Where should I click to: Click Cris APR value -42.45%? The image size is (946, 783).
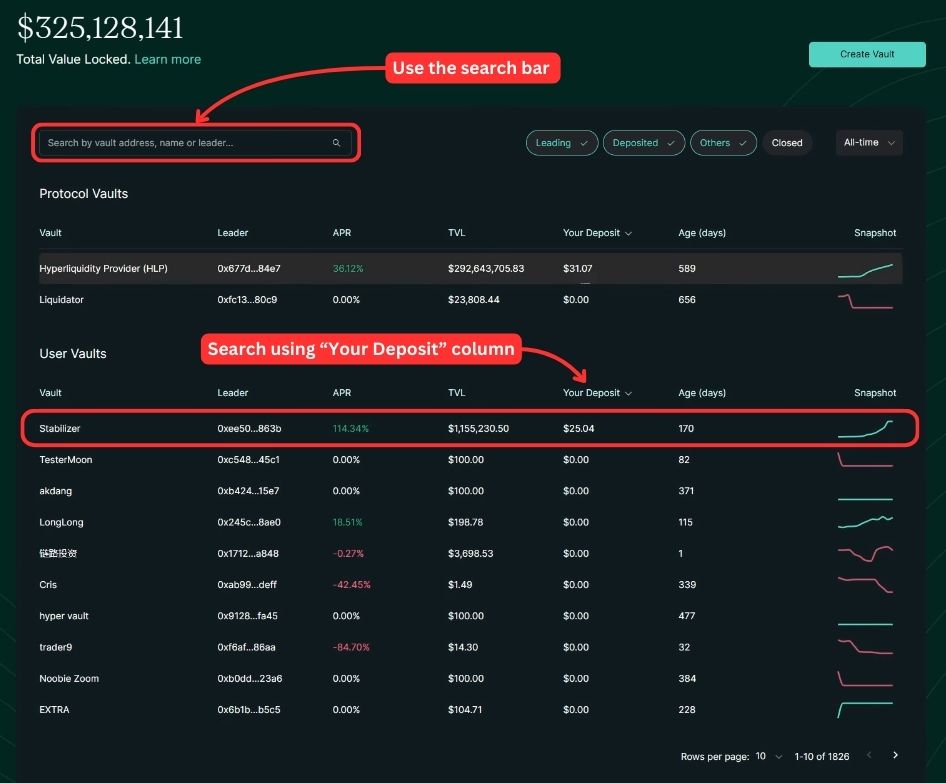pos(351,585)
